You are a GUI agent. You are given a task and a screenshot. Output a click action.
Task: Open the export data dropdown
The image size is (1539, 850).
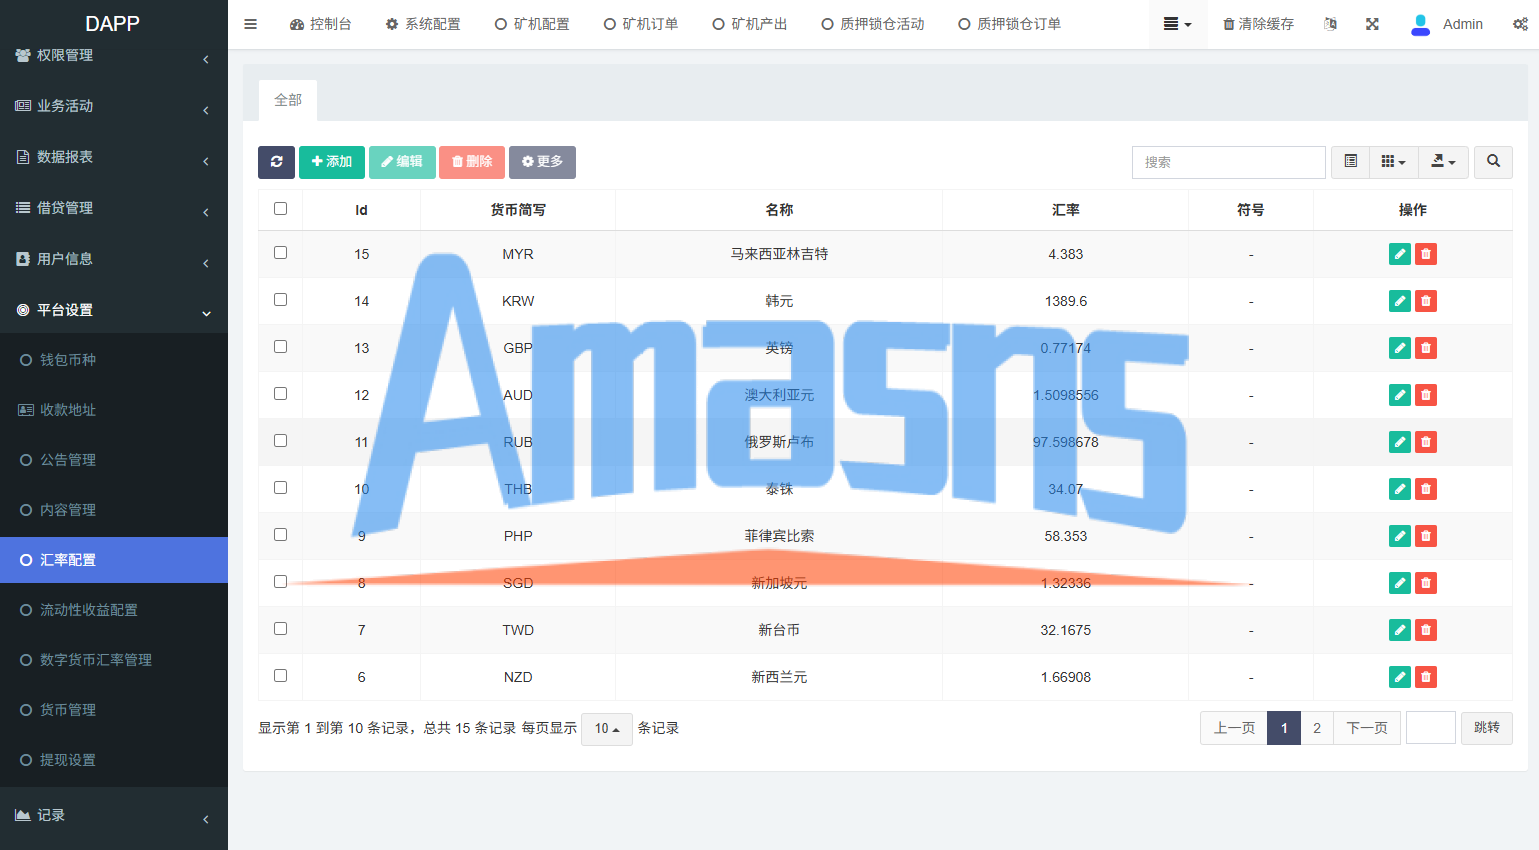[x=1443, y=162]
